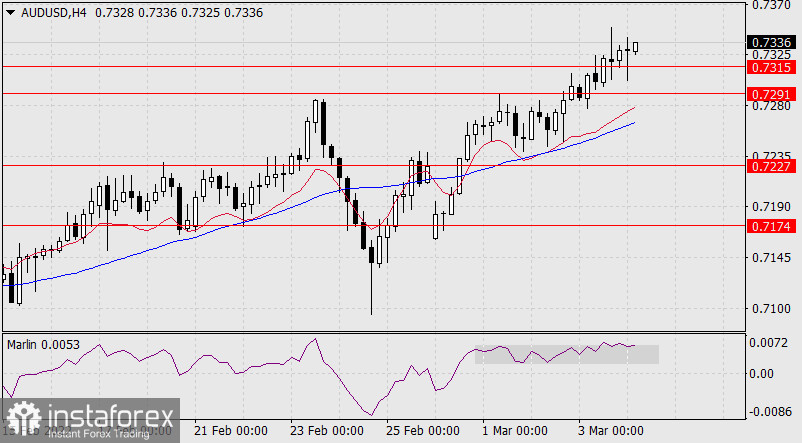Click the red 0.7291 level label
Screen dimensions: 802x443
771,94
